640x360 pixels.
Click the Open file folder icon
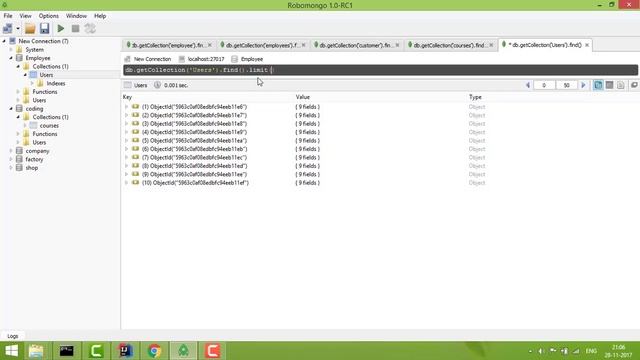pos(30,29)
